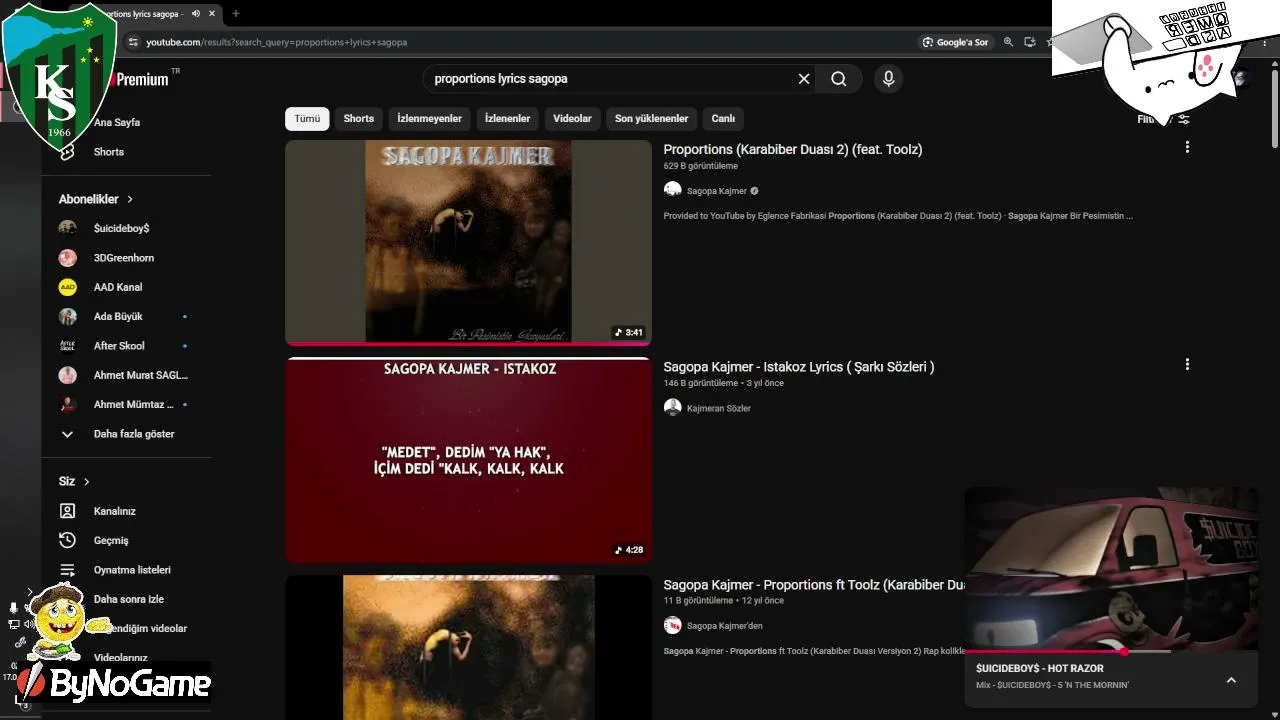Submit search with magnifier button
The width and height of the screenshot is (1280, 720).
click(x=839, y=79)
